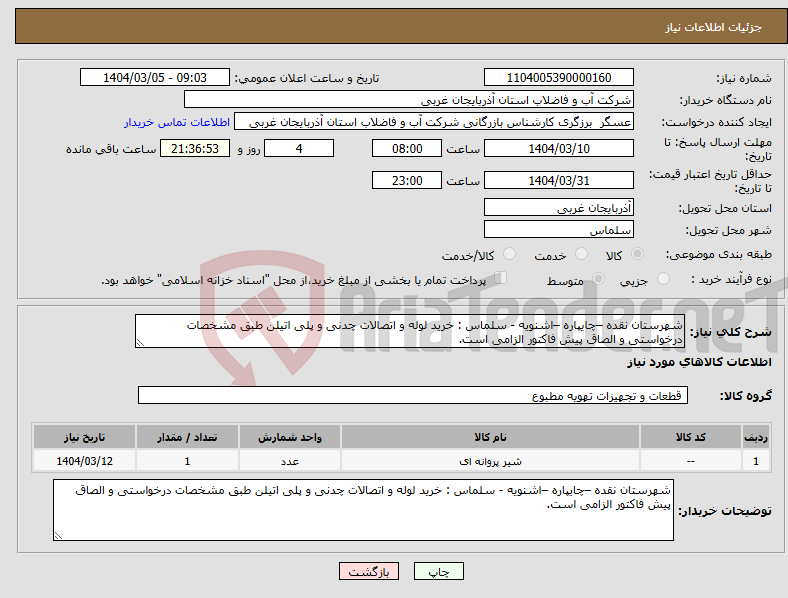The height and width of the screenshot is (598, 788).
Task: Click the need number field 1104005390000160
Action: [558, 77]
